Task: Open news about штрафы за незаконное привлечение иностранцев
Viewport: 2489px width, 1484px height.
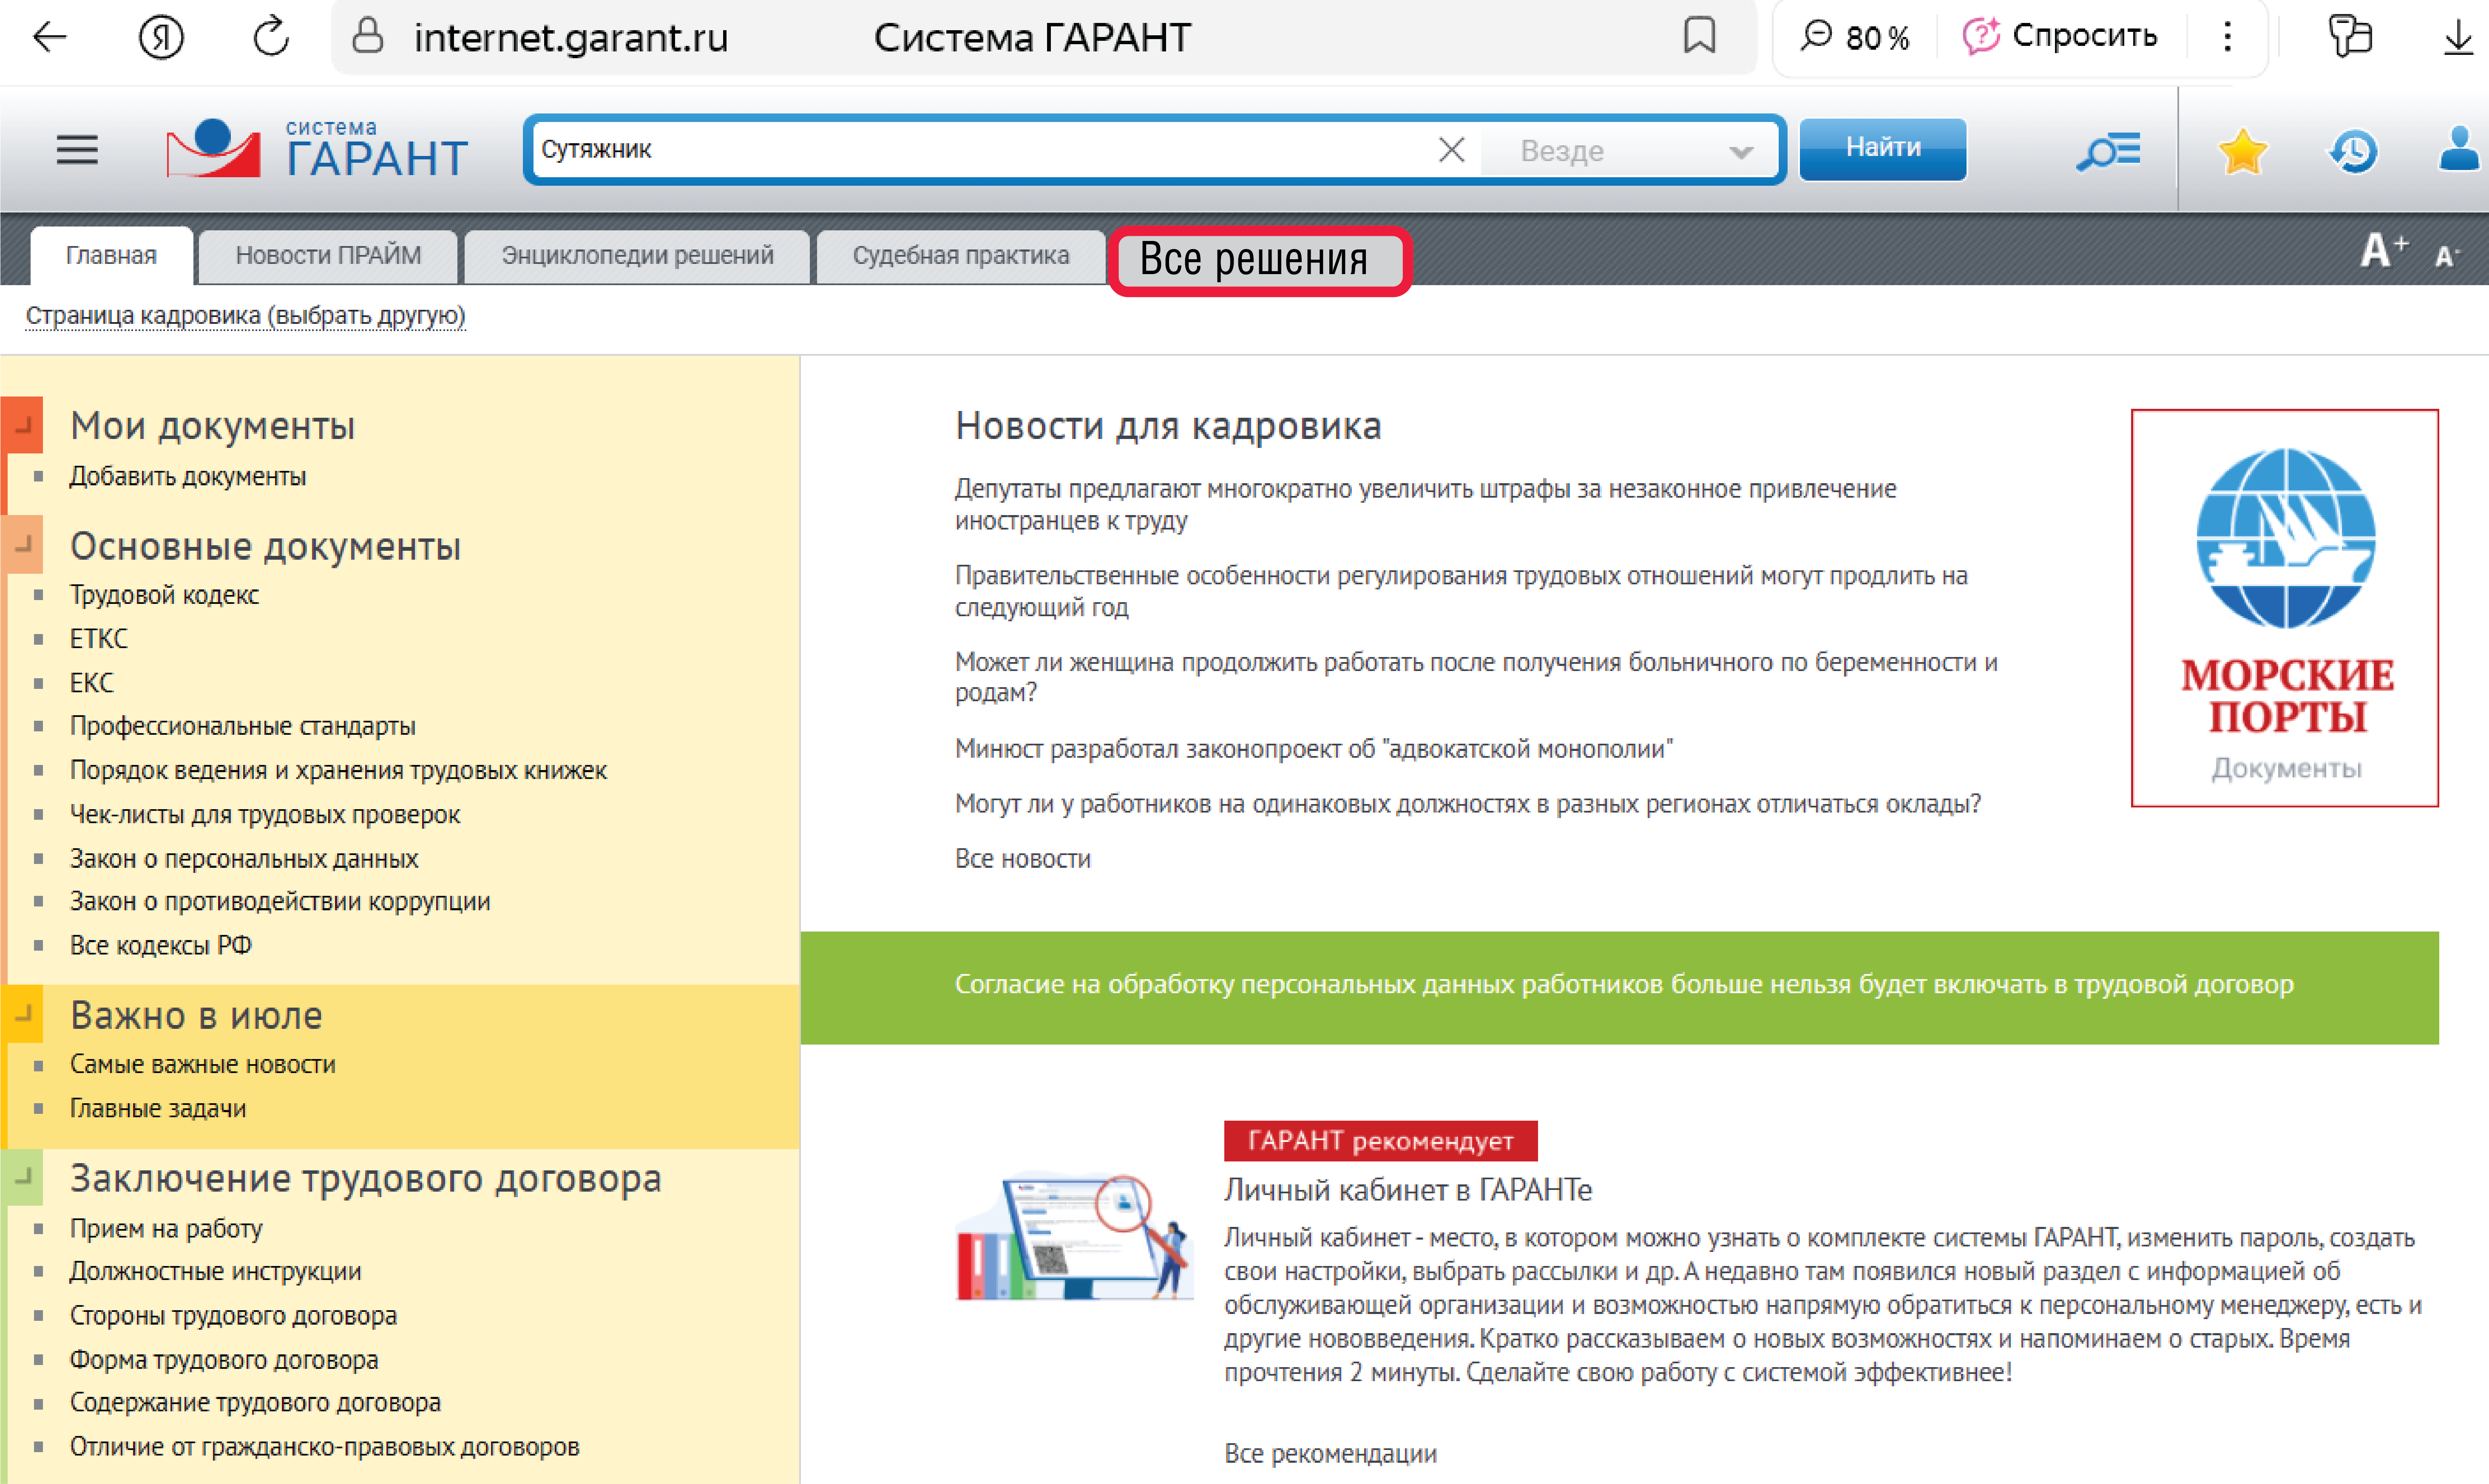Action: pyautogui.click(x=1425, y=504)
